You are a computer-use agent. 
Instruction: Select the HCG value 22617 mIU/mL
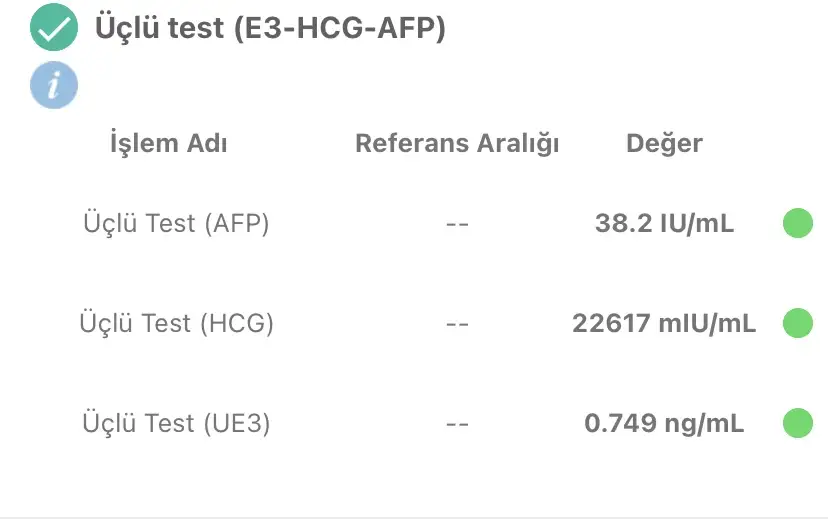664,323
